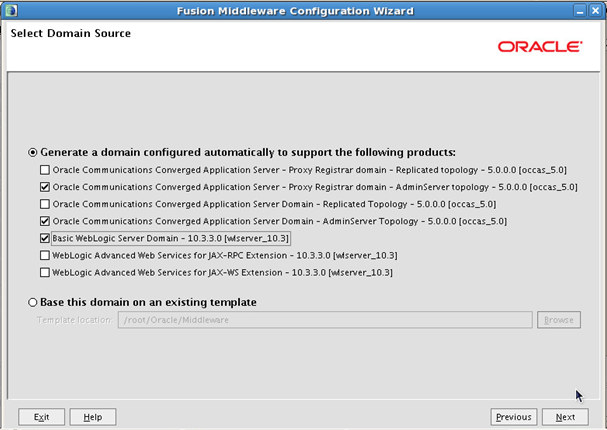Enable Web Services for JAX-WS Extension
The width and height of the screenshot is (607, 430).
[x=44, y=272]
